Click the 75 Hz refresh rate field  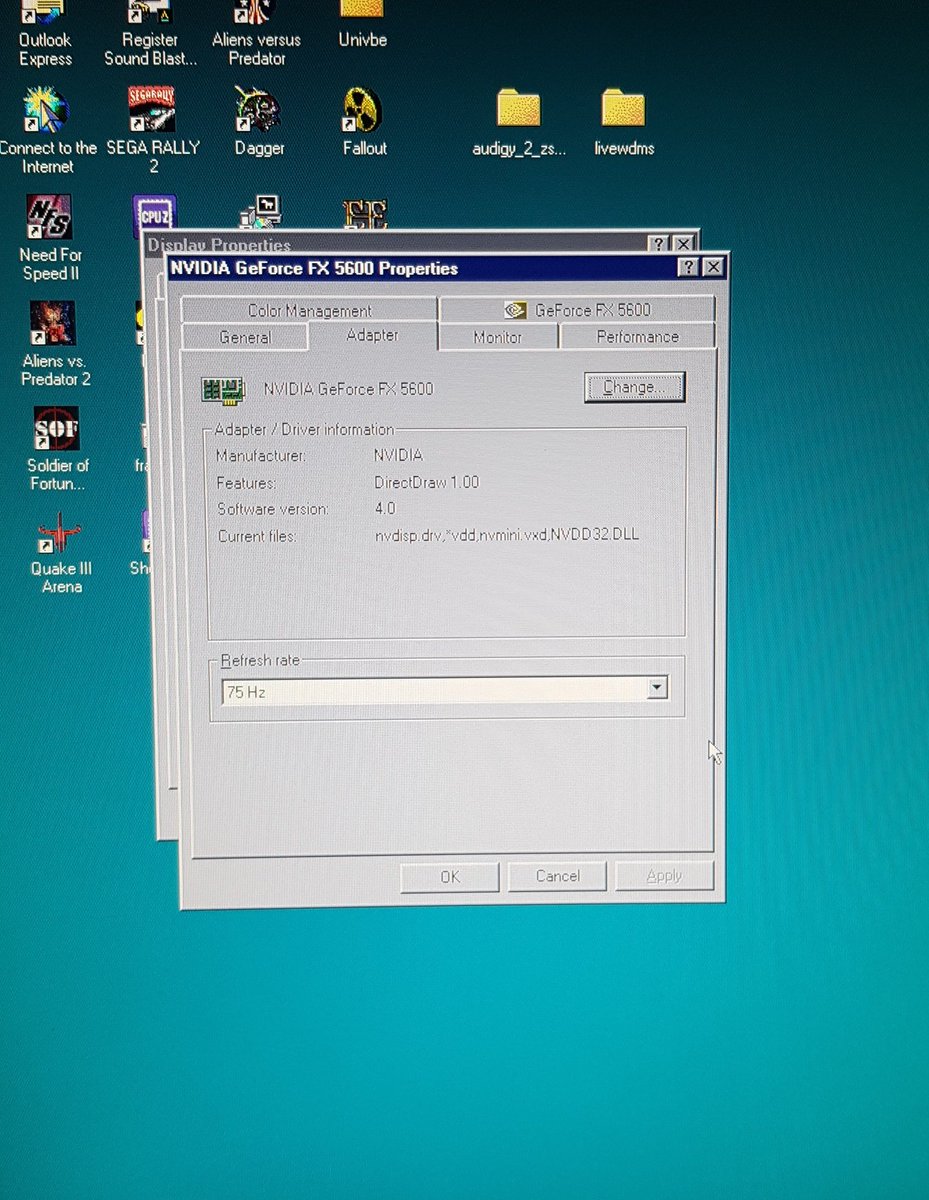445,689
